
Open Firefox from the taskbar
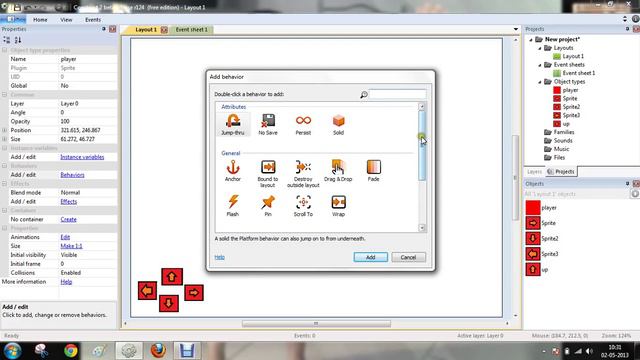click(x=158, y=351)
